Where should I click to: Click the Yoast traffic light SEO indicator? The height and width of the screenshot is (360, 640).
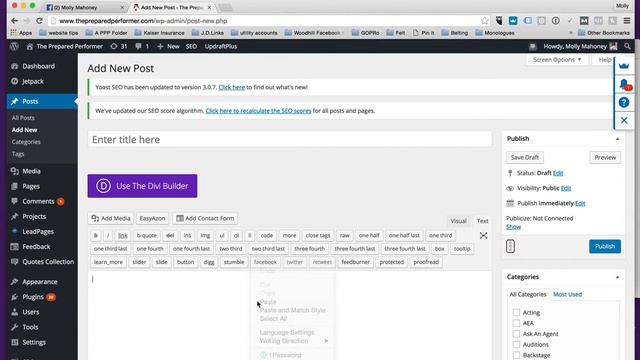(x=510, y=246)
